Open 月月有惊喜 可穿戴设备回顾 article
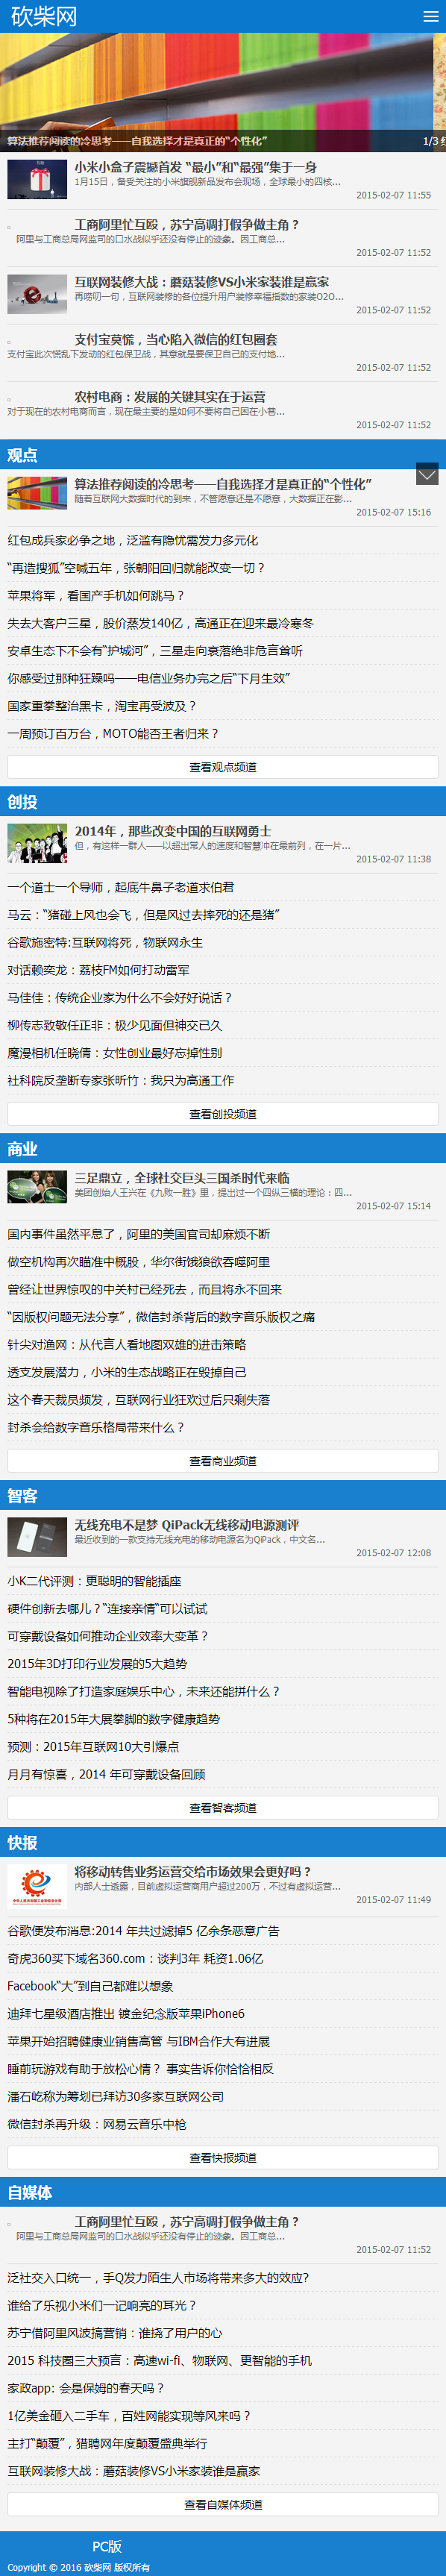 click(x=106, y=1774)
